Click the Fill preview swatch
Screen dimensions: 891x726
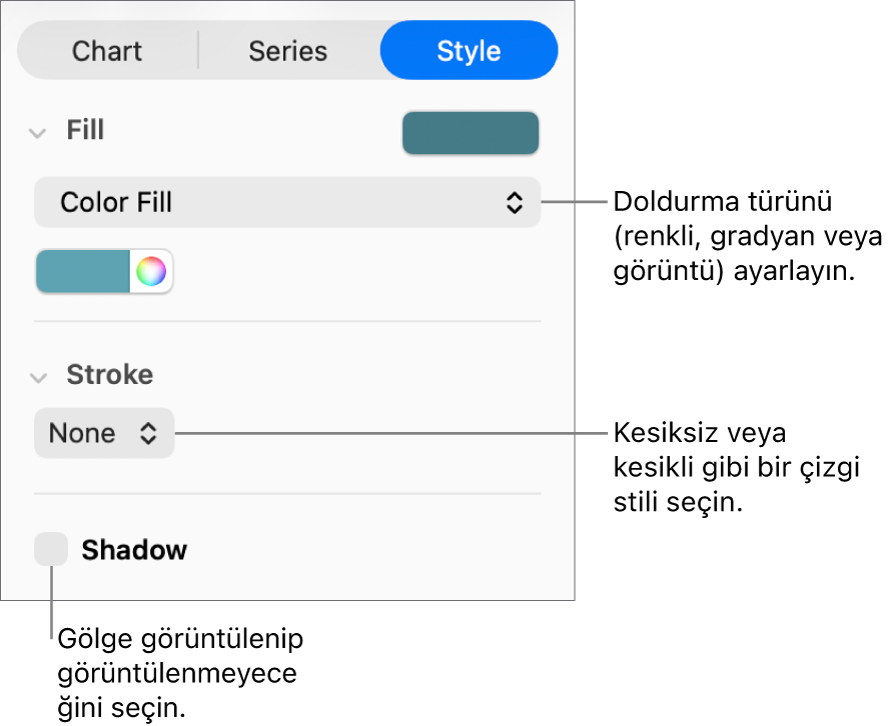point(470,133)
